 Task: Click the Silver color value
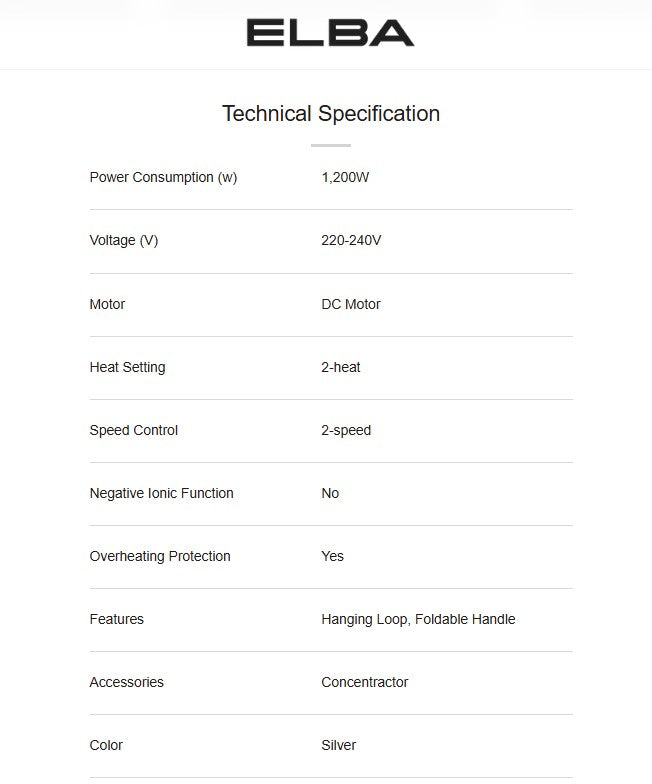[x=338, y=745]
